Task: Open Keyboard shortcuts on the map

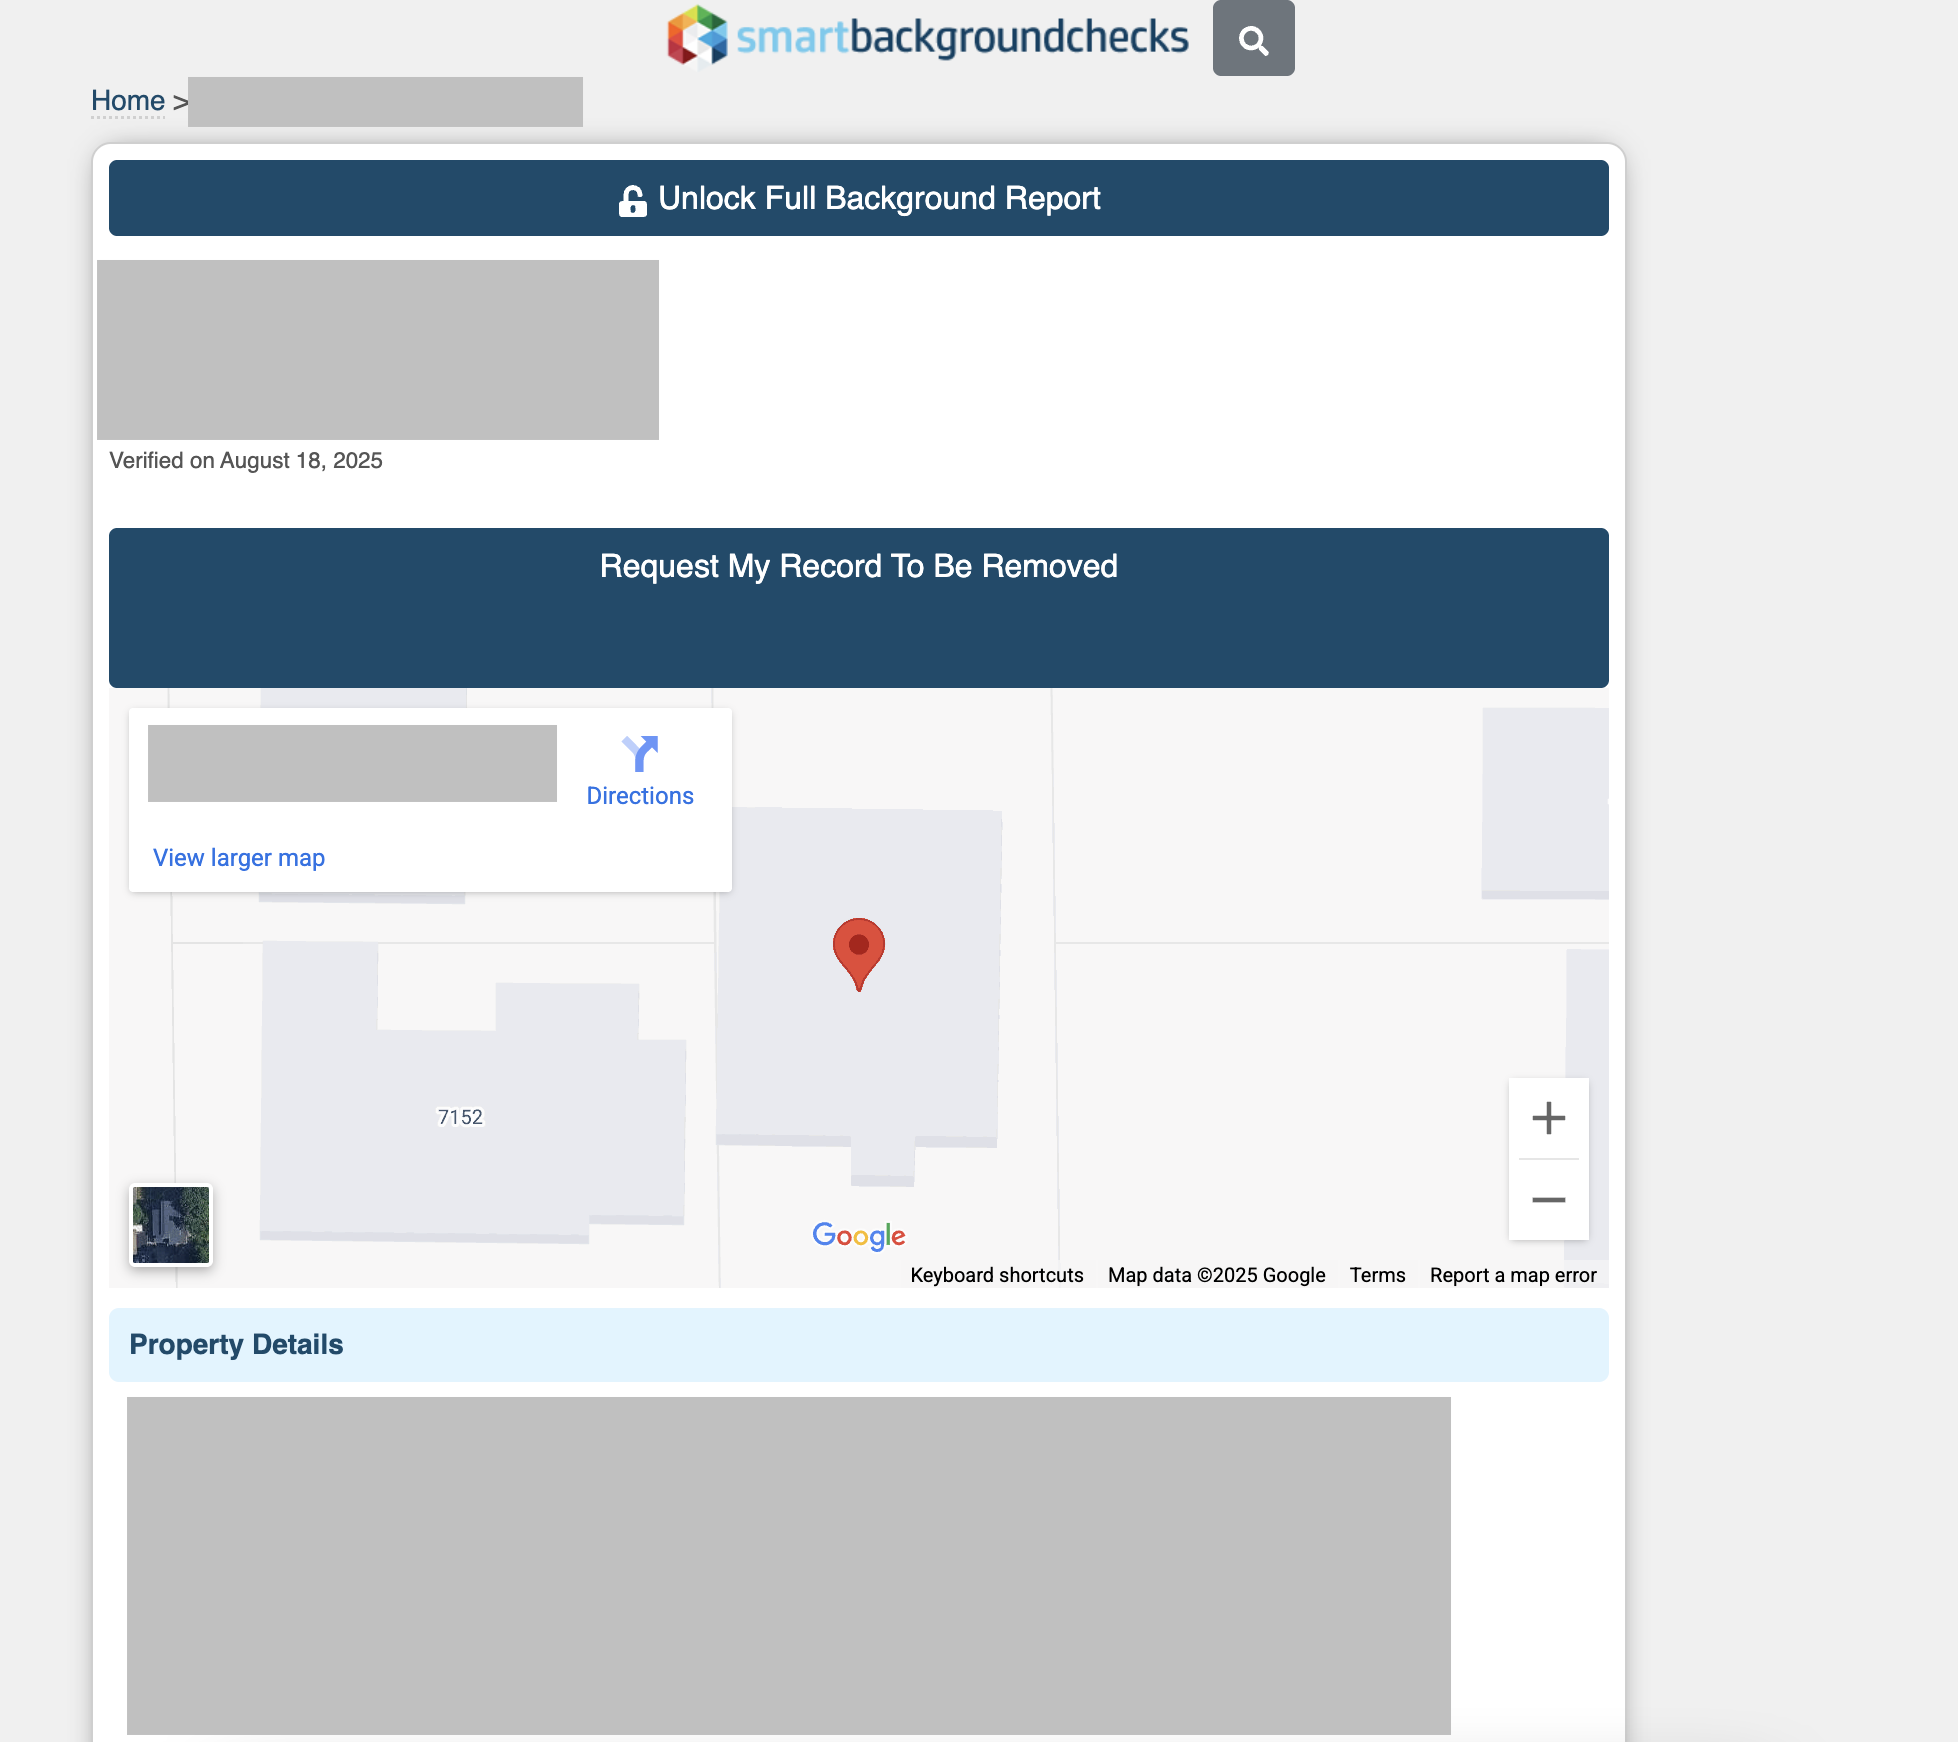Action: (x=996, y=1275)
